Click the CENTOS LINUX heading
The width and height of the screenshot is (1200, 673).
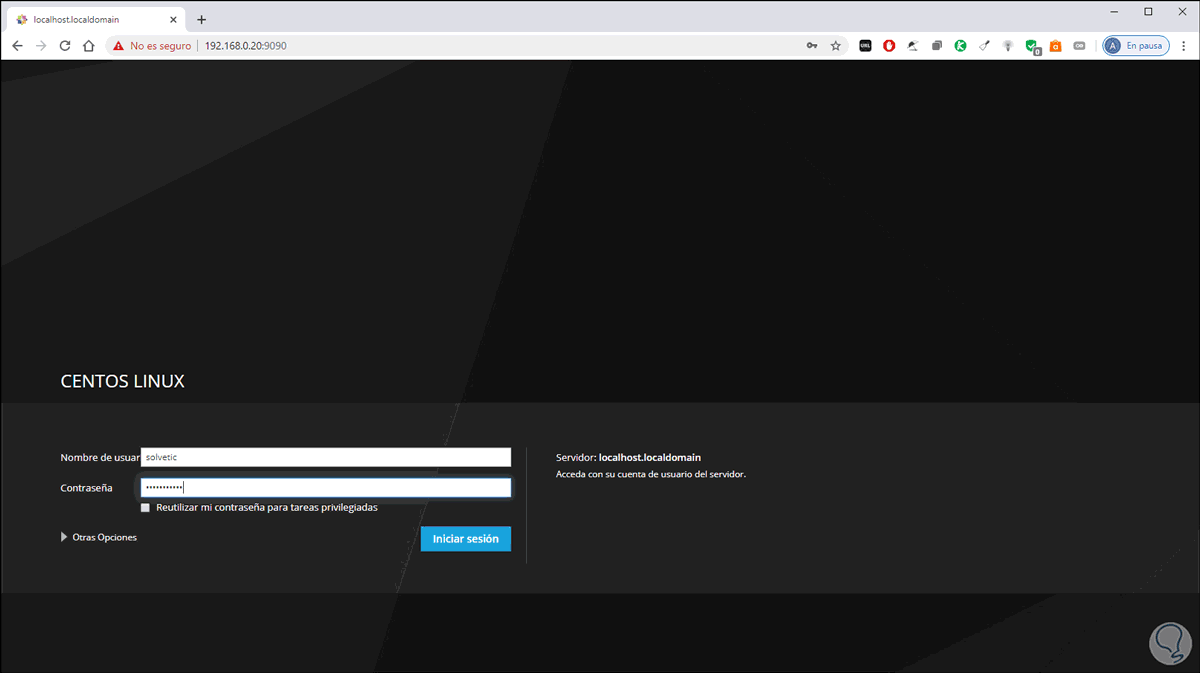click(123, 381)
